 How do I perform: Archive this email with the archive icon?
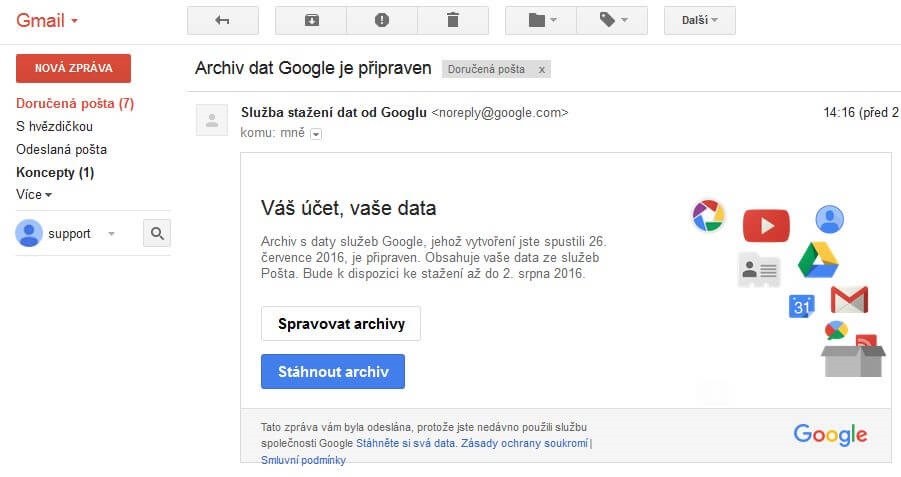tap(310, 20)
